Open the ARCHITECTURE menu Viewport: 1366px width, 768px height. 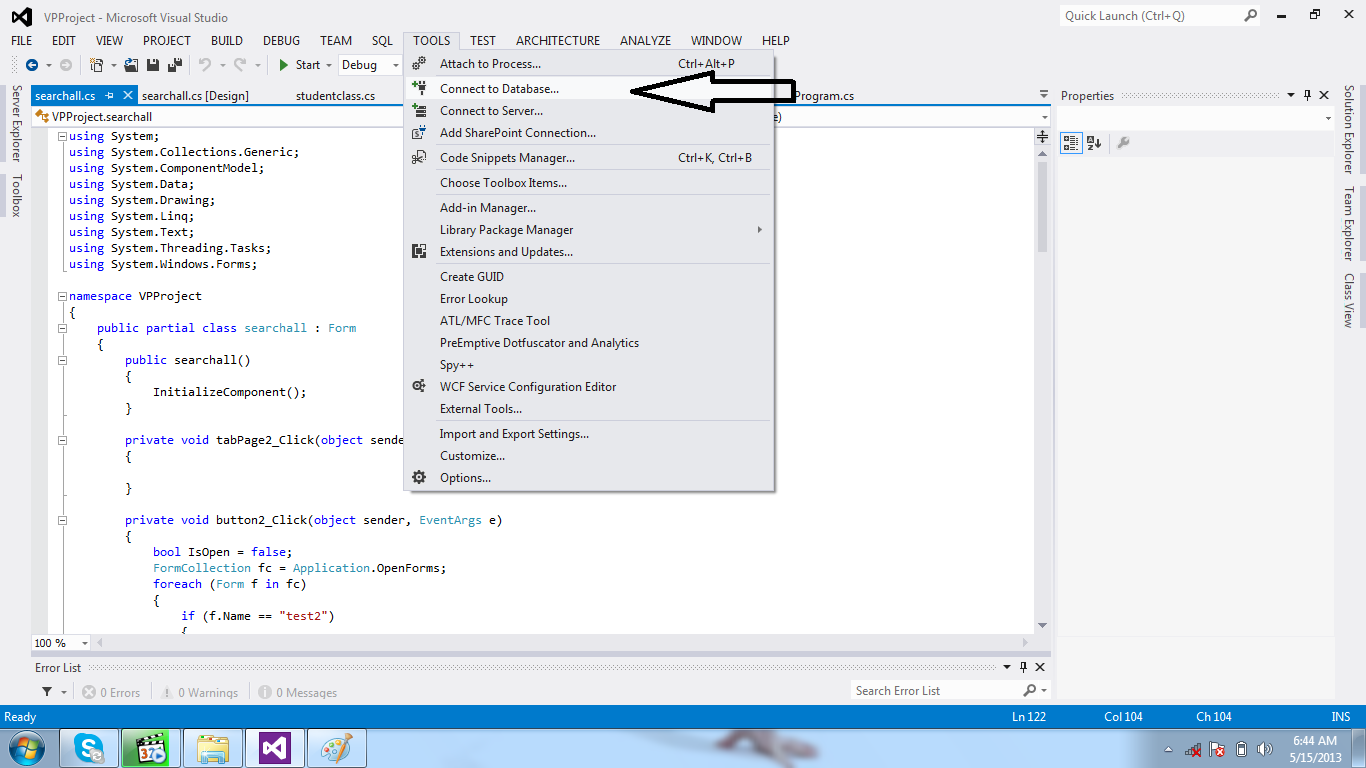pyautogui.click(x=557, y=40)
